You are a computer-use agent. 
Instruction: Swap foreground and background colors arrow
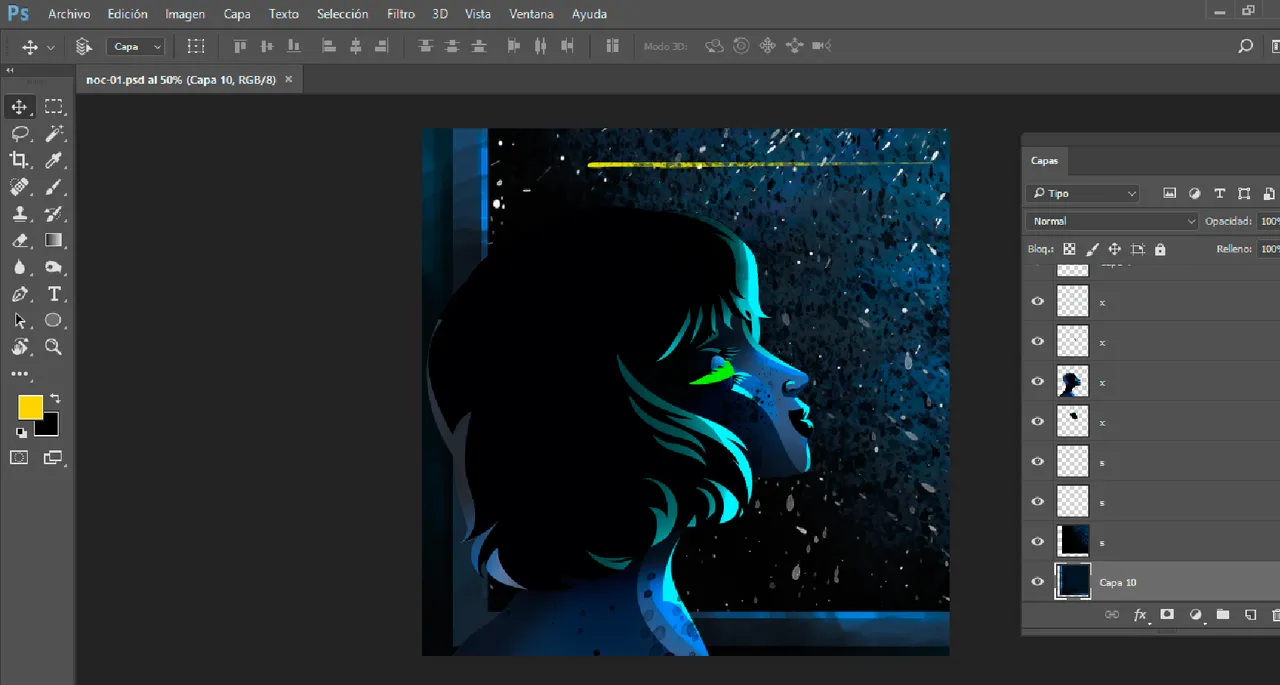click(55, 398)
